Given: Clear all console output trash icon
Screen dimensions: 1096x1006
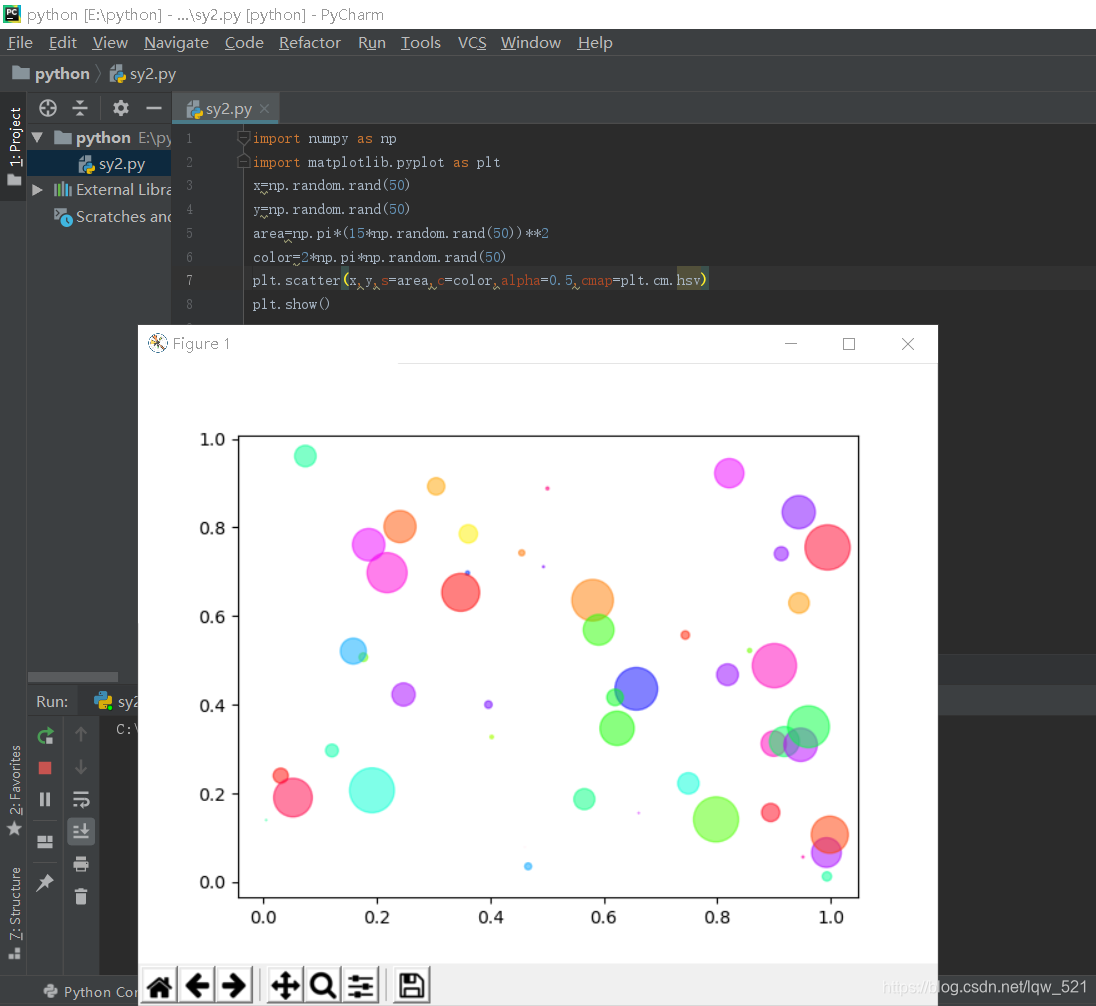Looking at the screenshot, I should coord(81,896).
